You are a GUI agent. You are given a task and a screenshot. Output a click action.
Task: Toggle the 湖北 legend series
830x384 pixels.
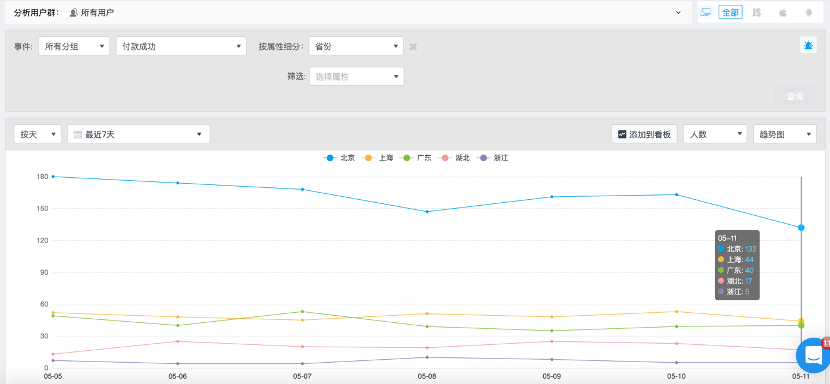click(454, 157)
